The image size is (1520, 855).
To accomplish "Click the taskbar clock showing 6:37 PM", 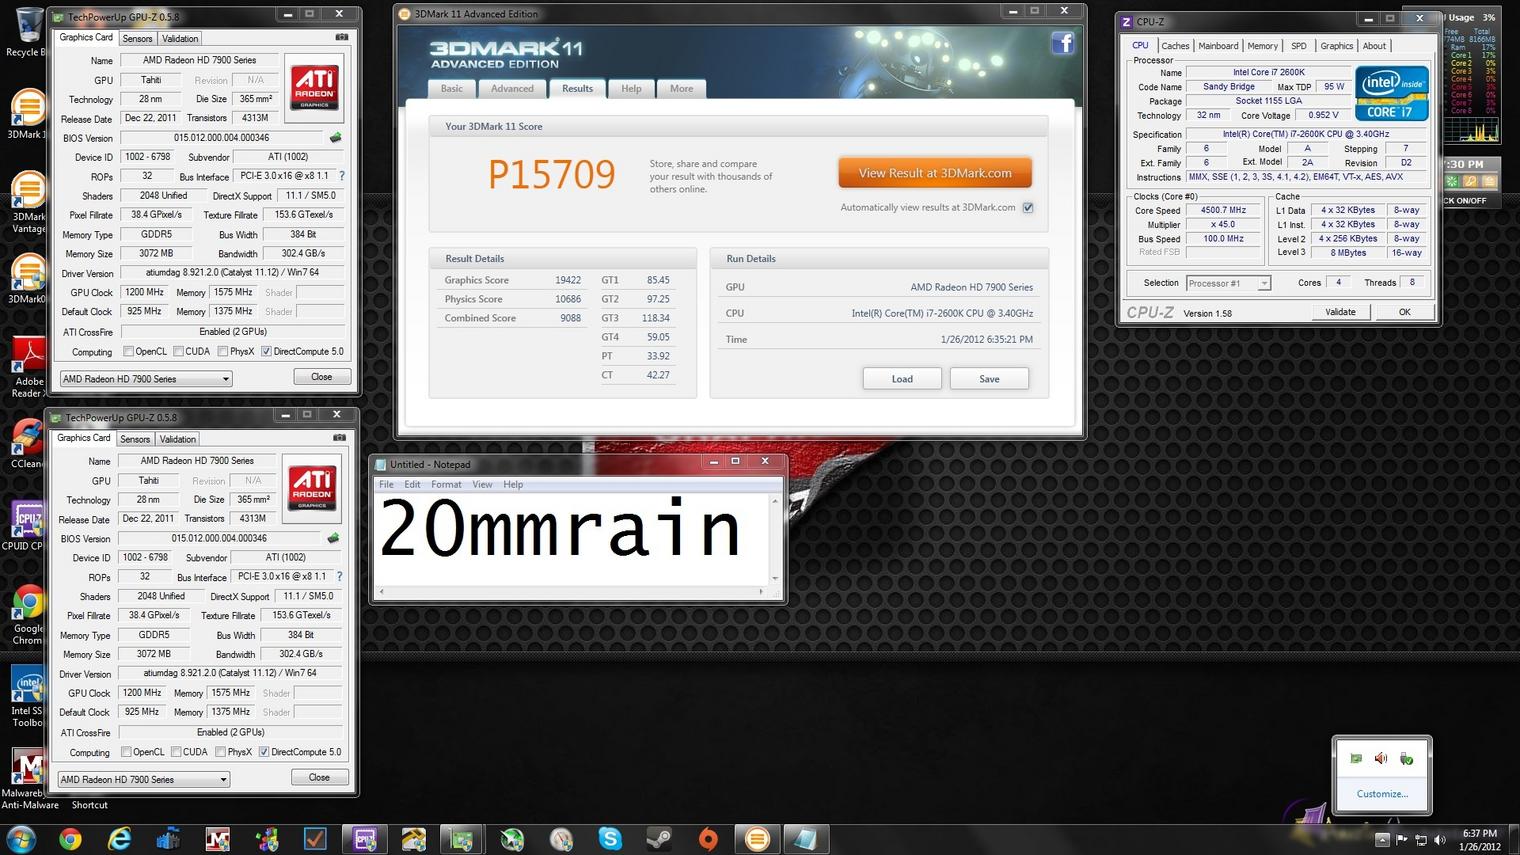I will (x=1480, y=839).
